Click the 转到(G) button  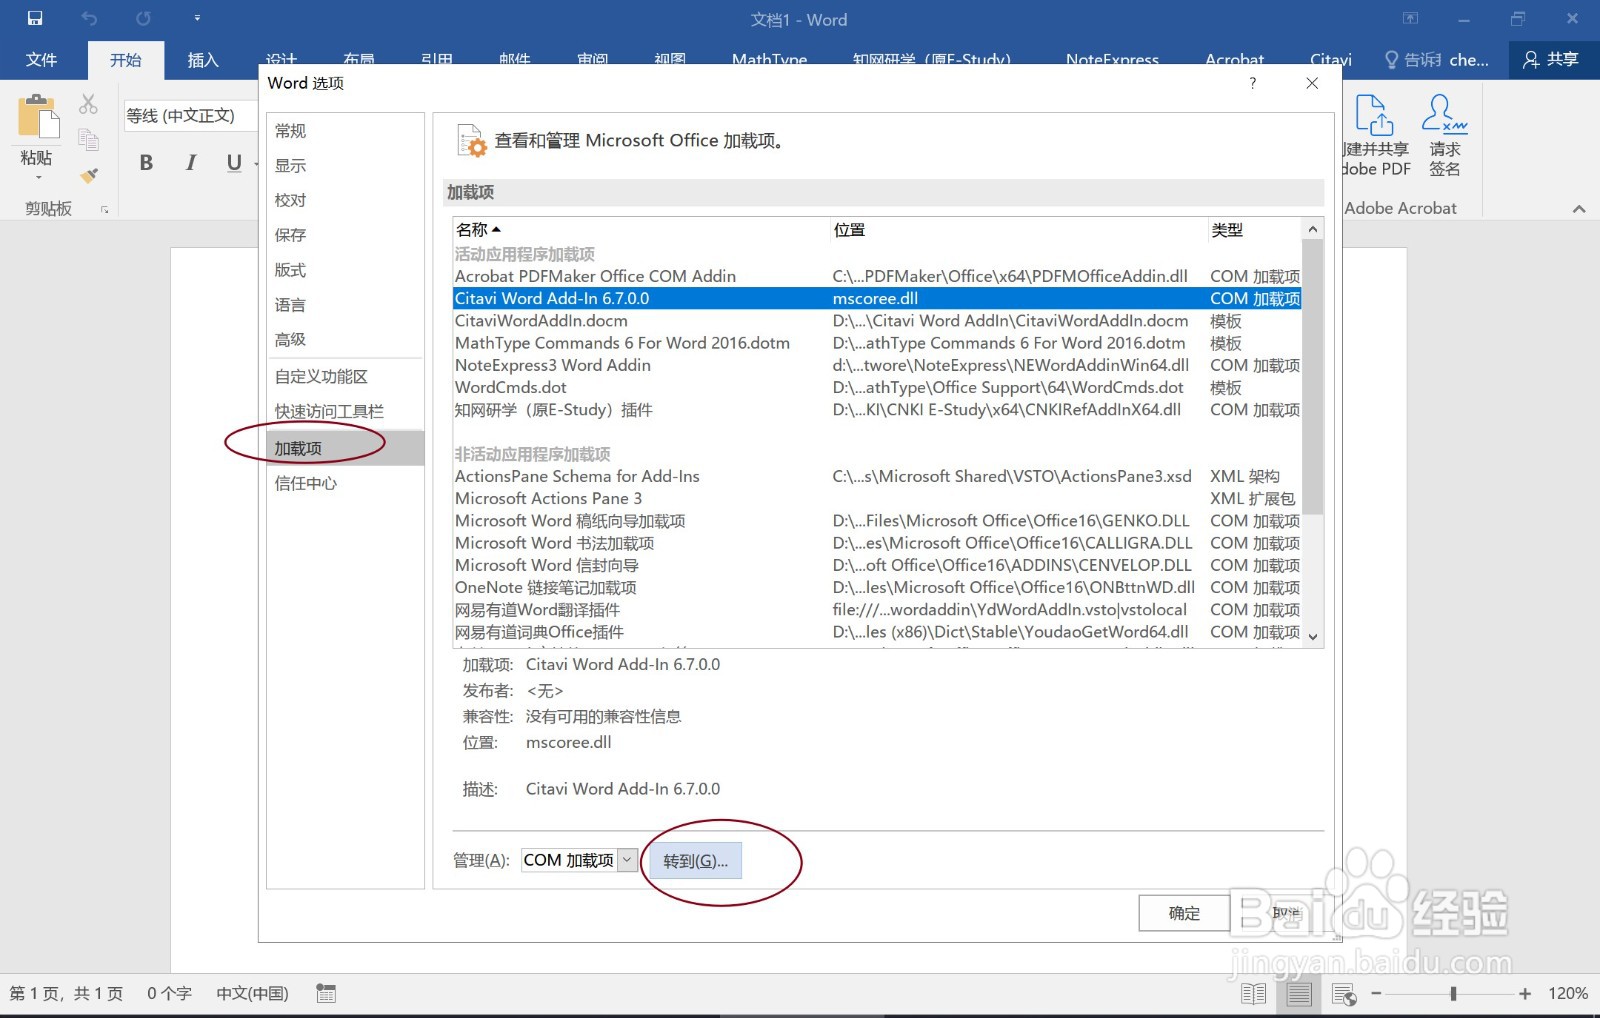point(695,860)
